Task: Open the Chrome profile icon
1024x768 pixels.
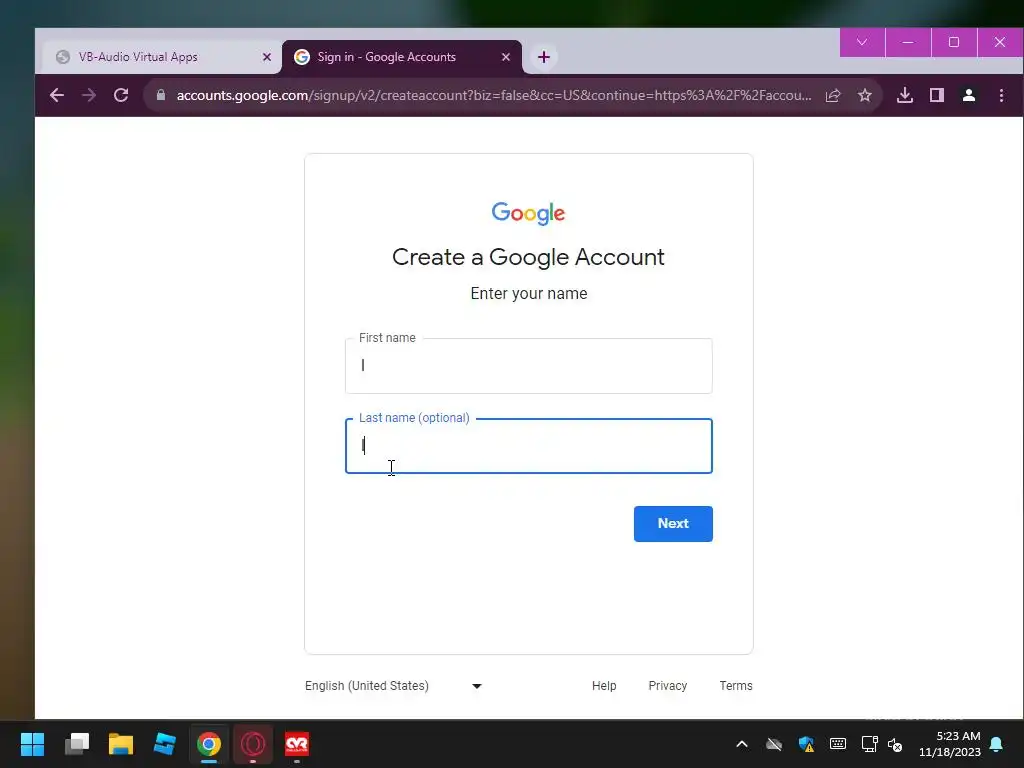Action: [x=968, y=95]
